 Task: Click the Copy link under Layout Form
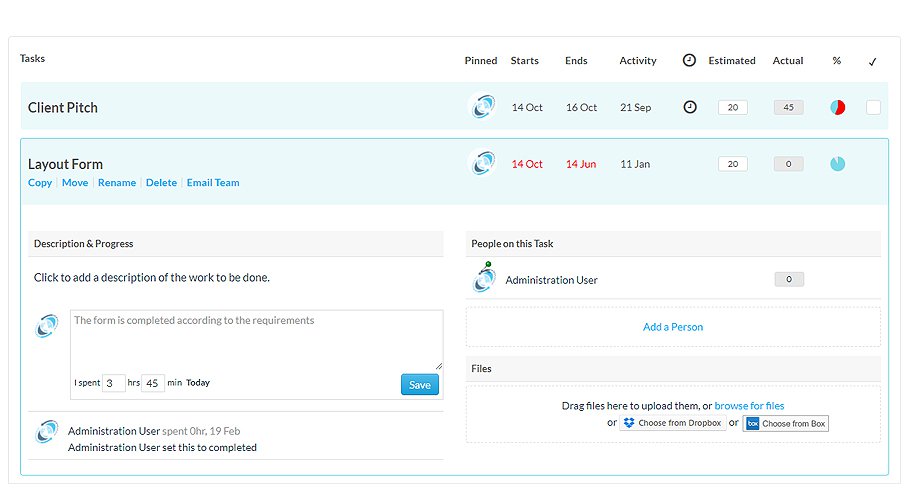click(x=40, y=183)
